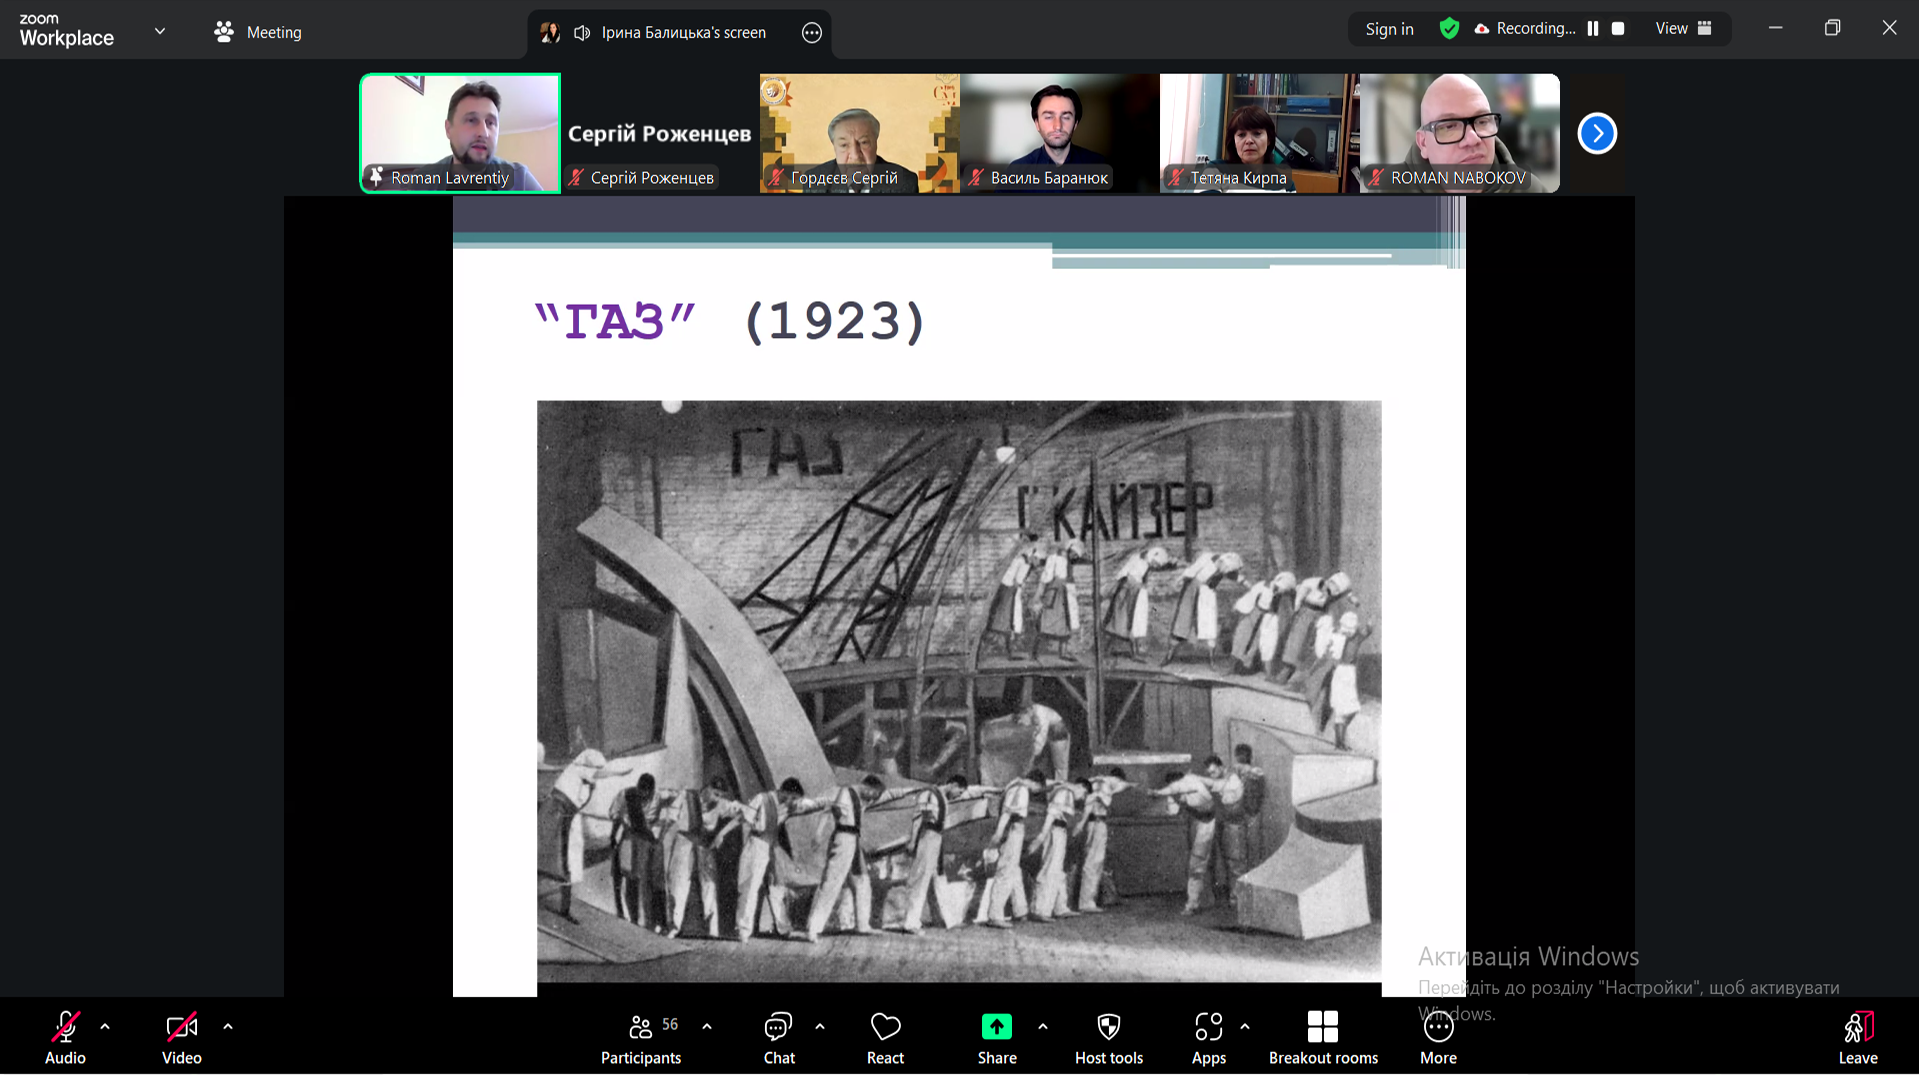Viewport: 1919px width, 1075px height.
Task: Click the More options icon in toolbar
Action: [1438, 1028]
